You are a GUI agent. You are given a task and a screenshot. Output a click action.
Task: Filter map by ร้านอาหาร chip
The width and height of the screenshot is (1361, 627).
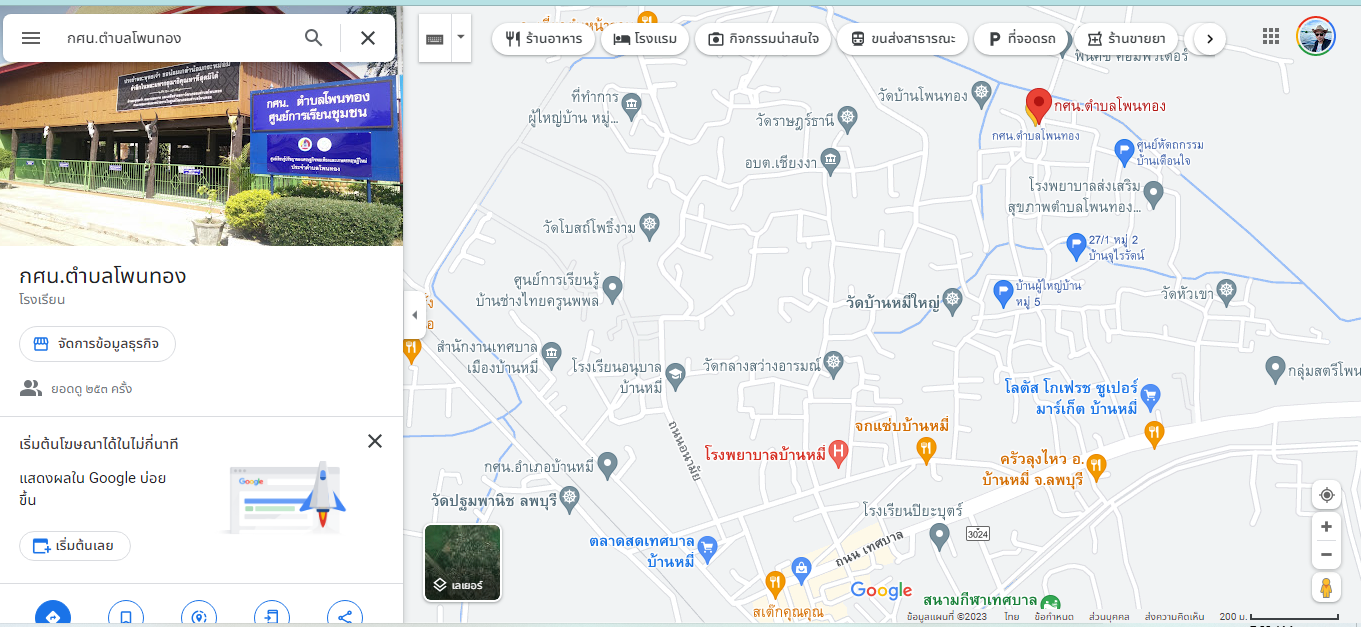pyautogui.click(x=543, y=39)
